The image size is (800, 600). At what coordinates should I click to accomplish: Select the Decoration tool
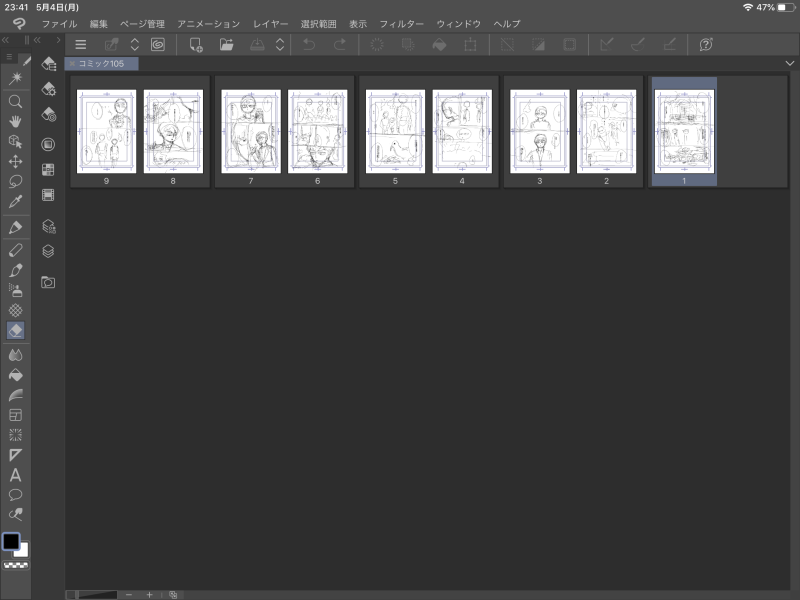click(x=15, y=310)
